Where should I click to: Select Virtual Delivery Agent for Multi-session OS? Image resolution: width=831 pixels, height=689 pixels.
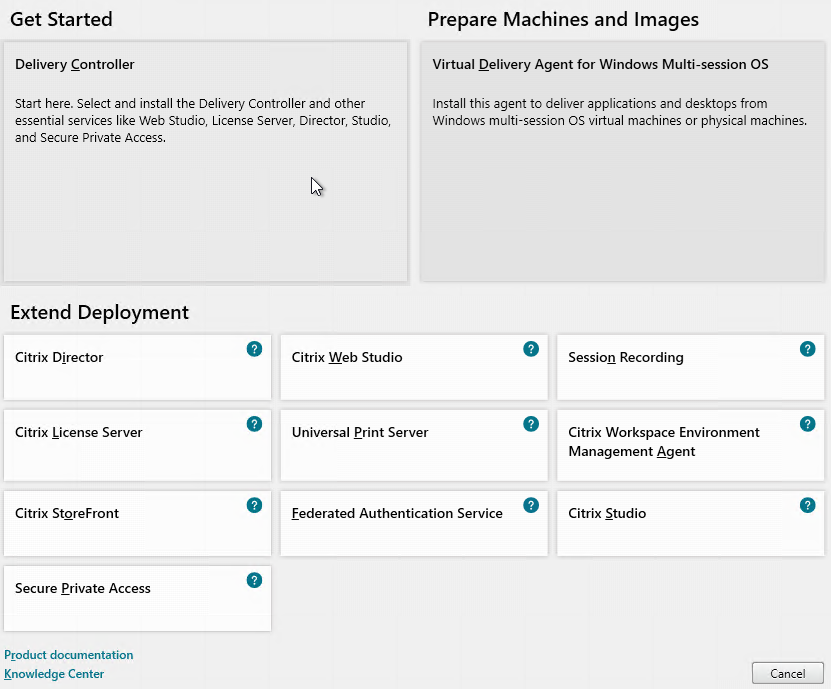623,162
